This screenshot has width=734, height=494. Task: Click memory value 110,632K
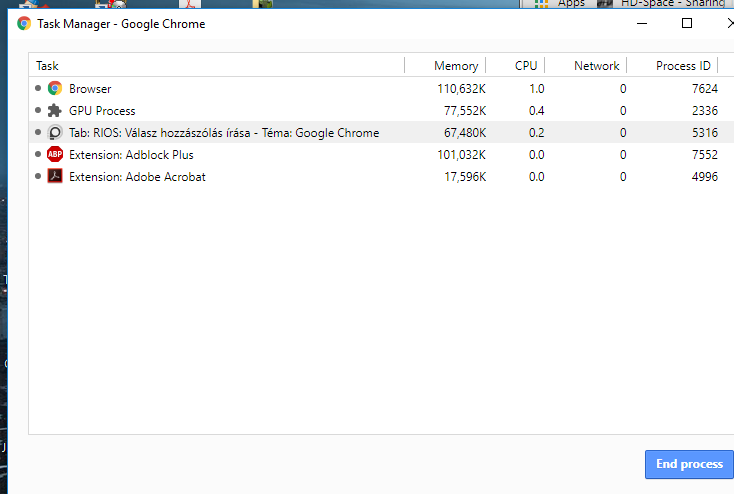(x=462, y=88)
